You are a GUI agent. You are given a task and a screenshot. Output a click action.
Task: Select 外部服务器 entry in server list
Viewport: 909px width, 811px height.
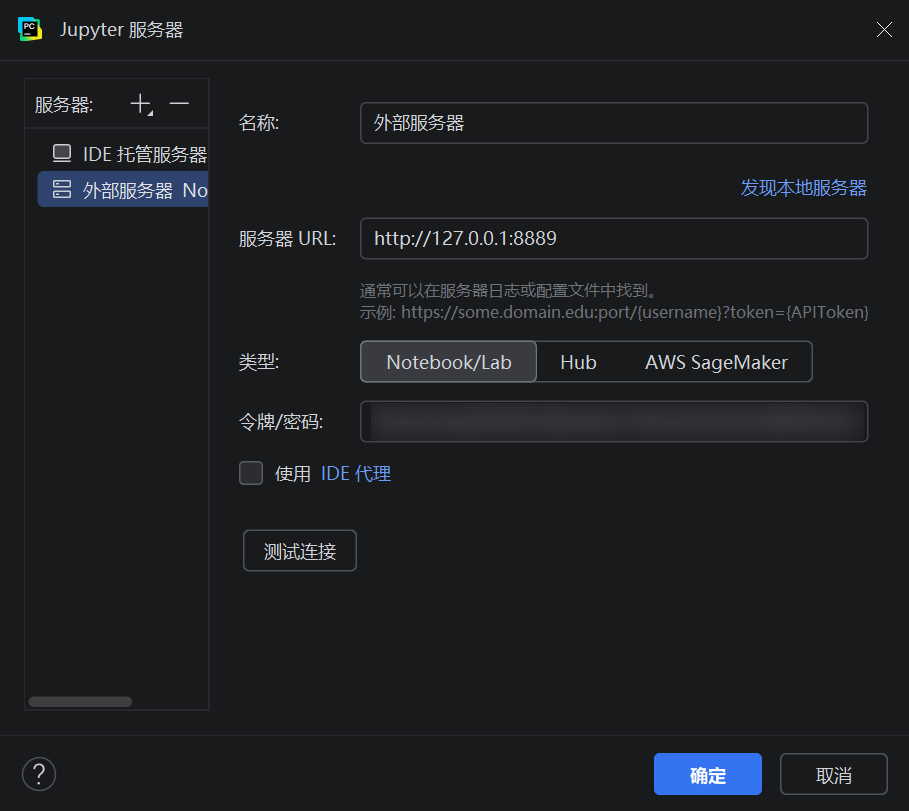pyautogui.click(x=123, y=190)
